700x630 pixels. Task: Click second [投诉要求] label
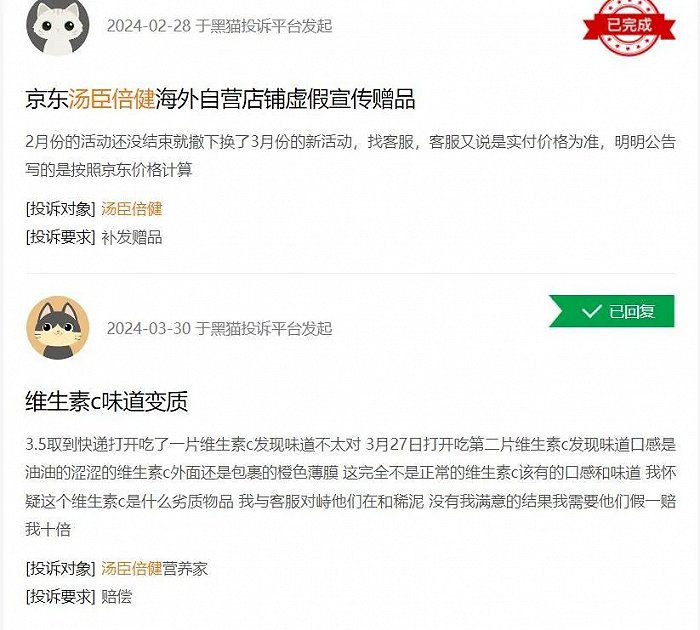(61, 597)
